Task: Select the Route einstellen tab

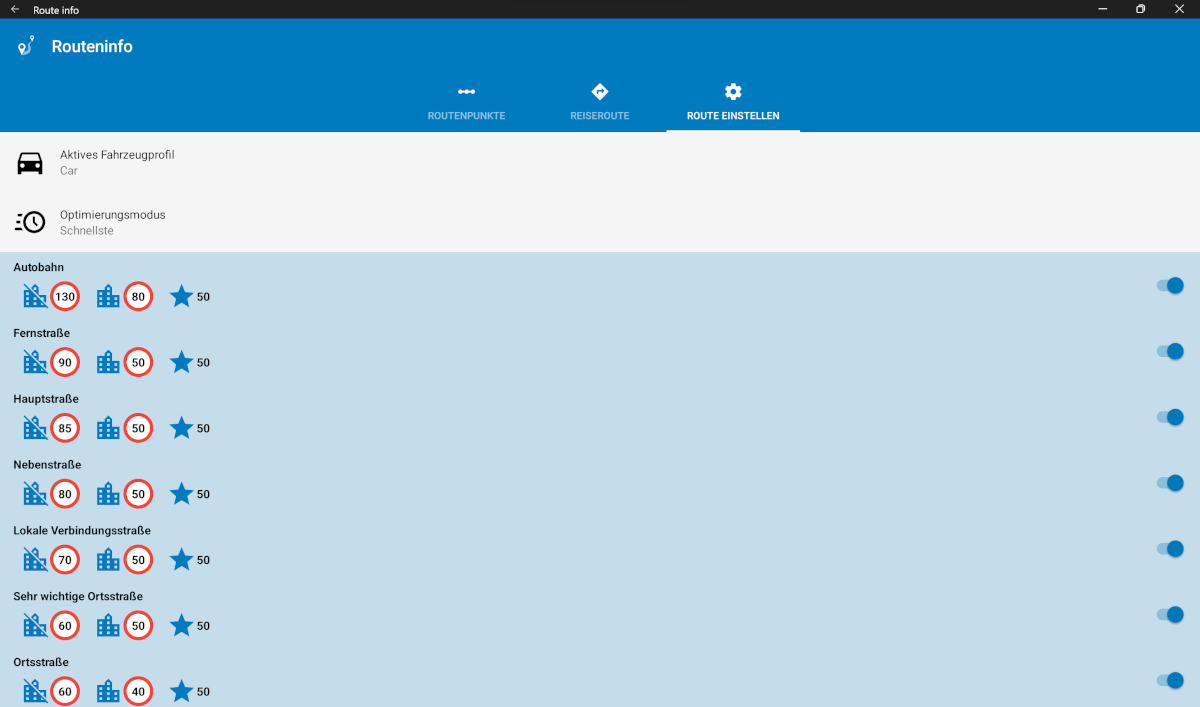Action: (x=733, y=103)
